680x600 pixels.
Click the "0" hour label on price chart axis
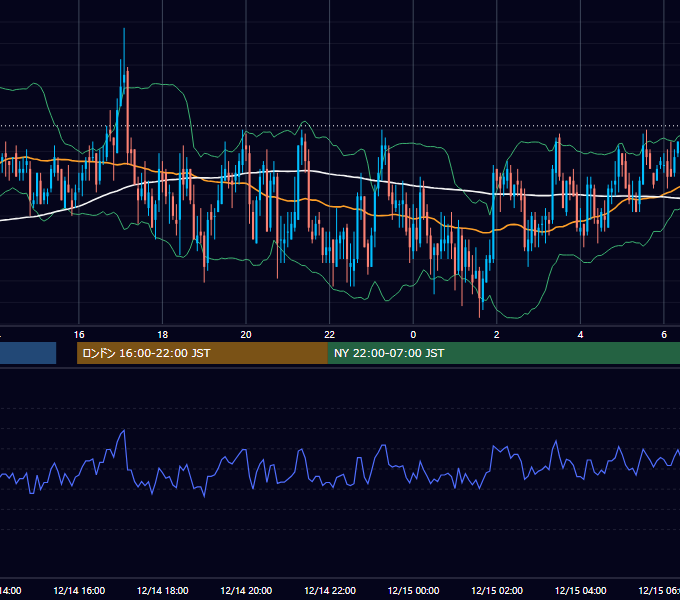[x=413, y=334]
